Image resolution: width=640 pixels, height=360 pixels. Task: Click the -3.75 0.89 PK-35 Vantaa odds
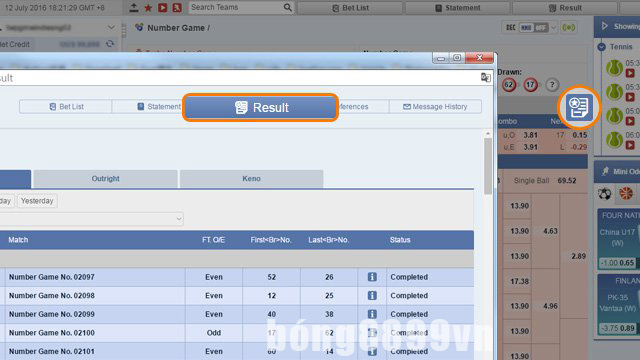coord(617,328)
